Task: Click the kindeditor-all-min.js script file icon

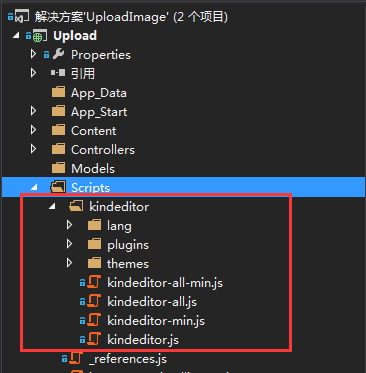Action: (x=94, y=283)
